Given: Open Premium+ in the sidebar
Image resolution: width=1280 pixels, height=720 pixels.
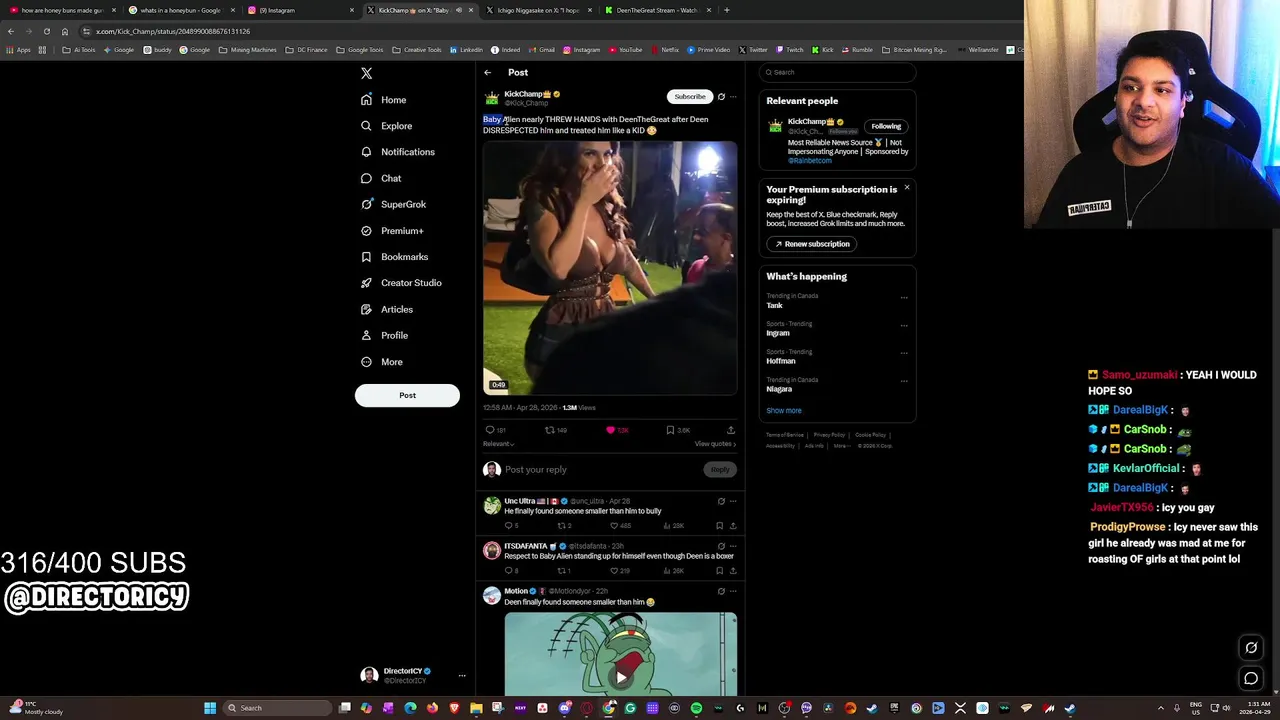Looking at the screenshot, I should pyautogui.click(x=392, y=231).
